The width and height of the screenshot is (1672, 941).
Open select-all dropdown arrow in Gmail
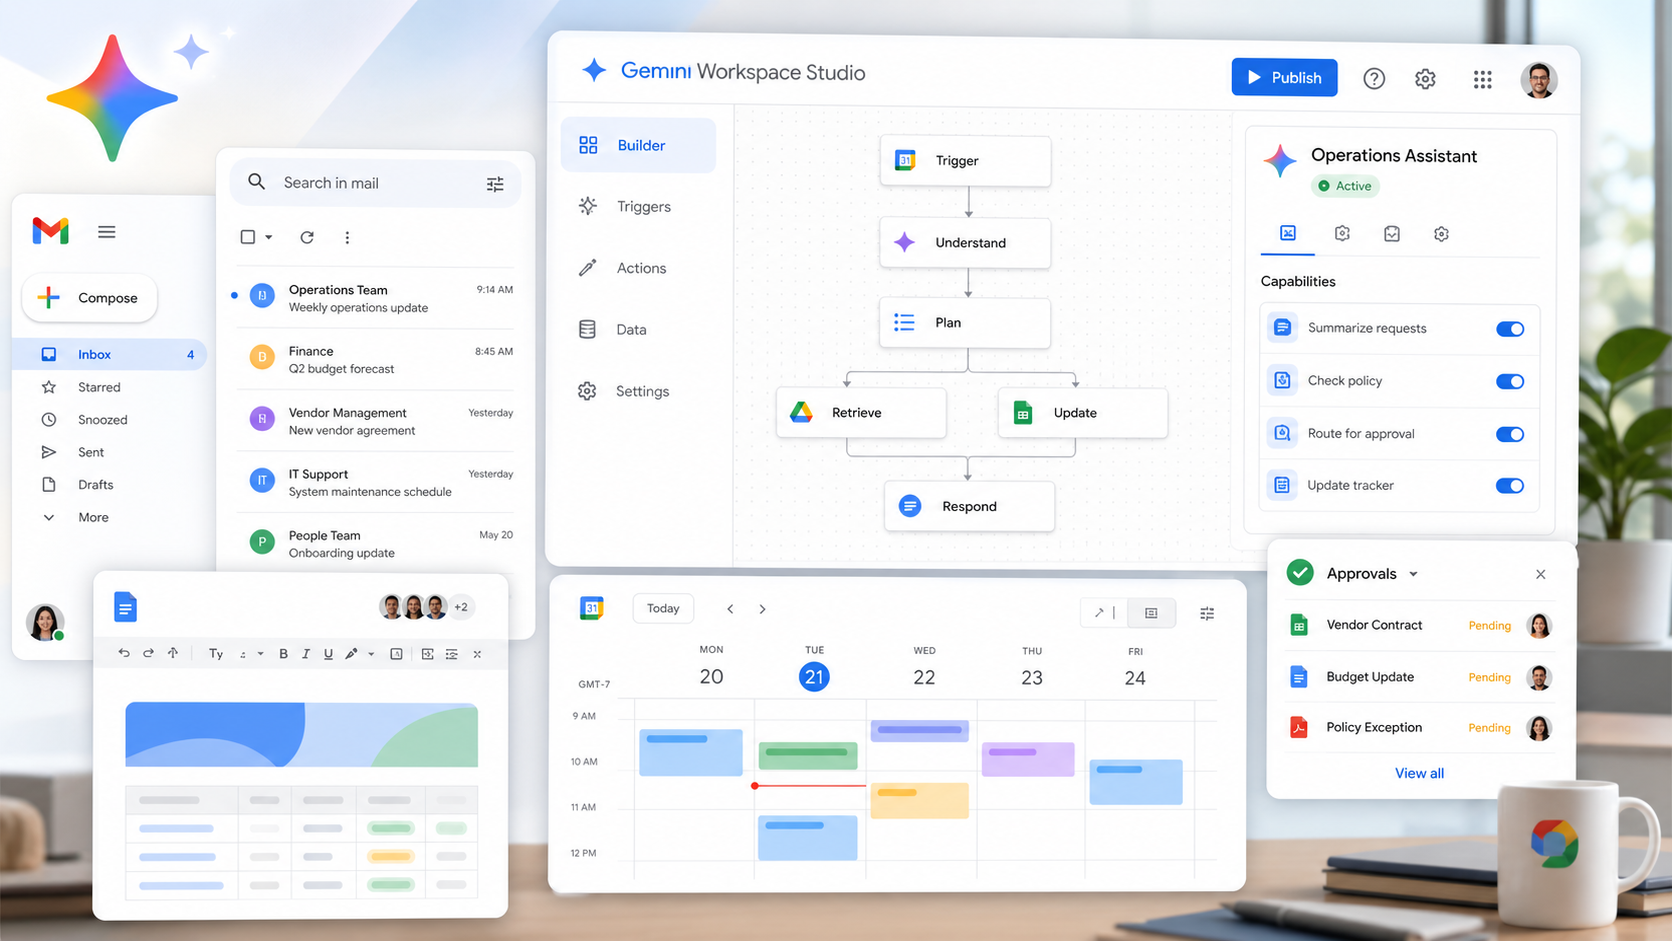(x=268, y=238)
